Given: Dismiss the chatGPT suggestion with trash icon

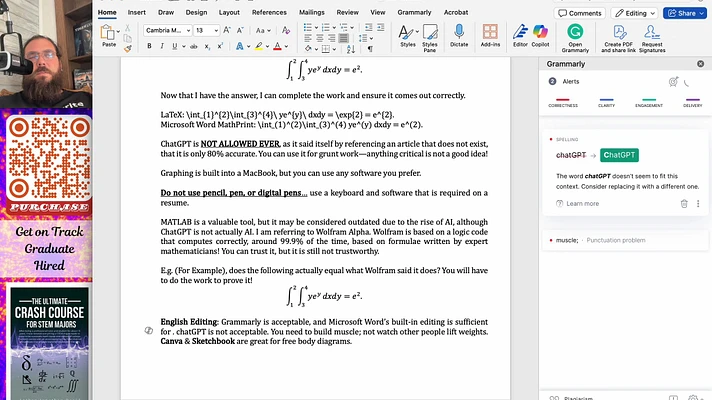Looking at the screenshot, I should coord(684,203).
